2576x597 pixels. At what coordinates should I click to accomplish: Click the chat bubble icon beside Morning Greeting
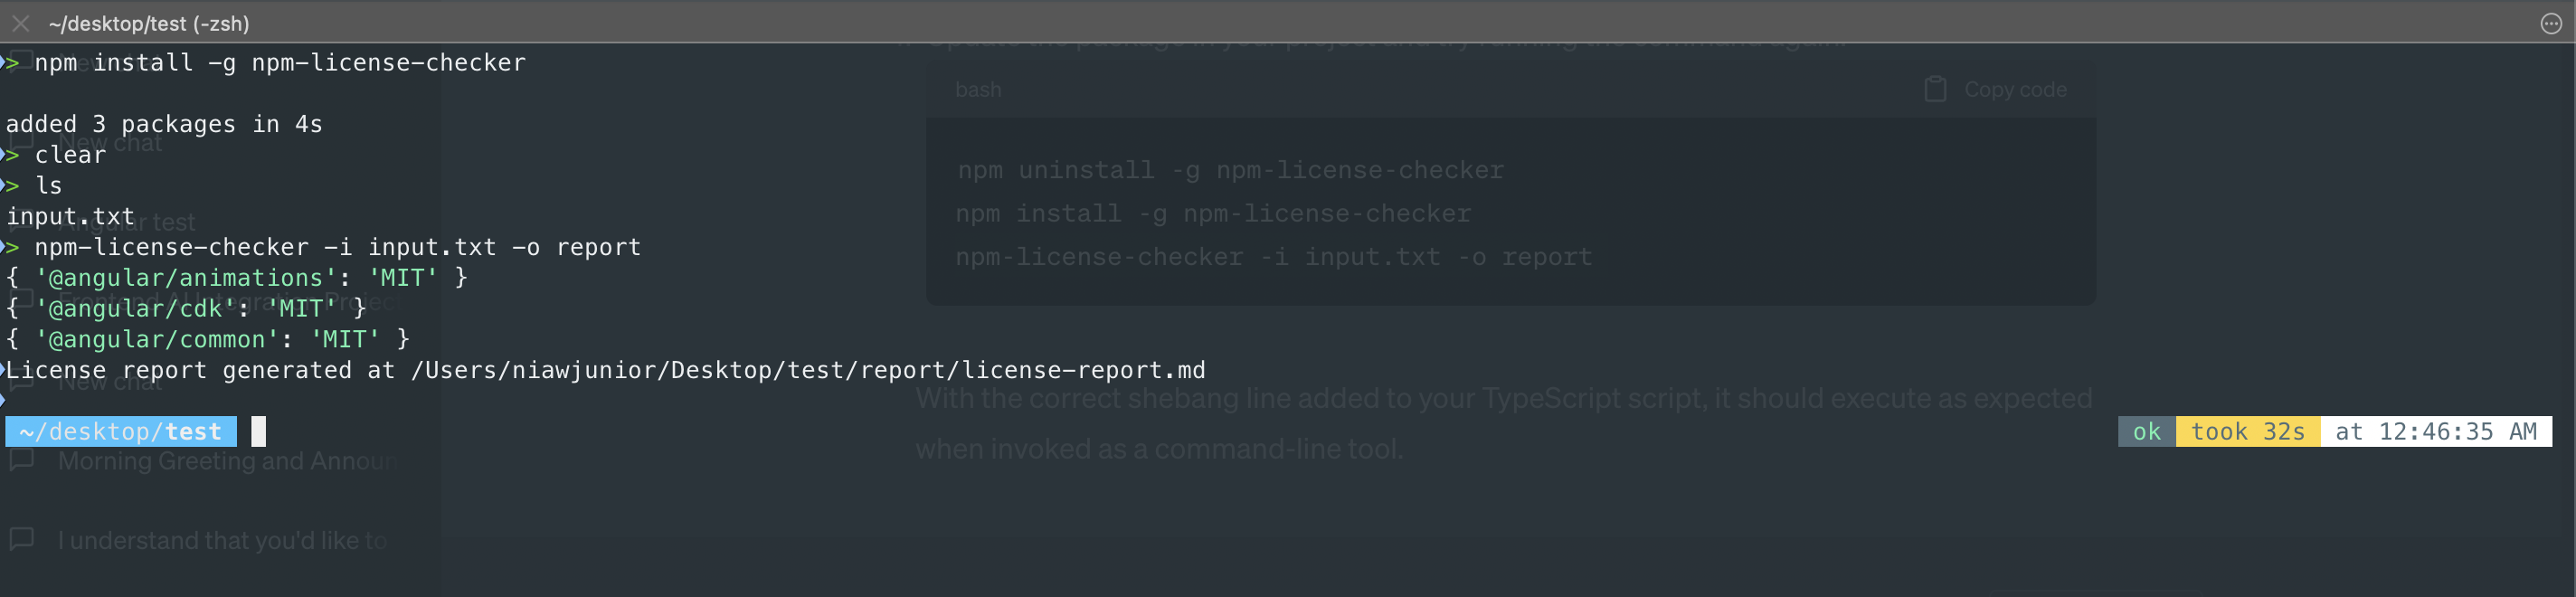[21, 460]
